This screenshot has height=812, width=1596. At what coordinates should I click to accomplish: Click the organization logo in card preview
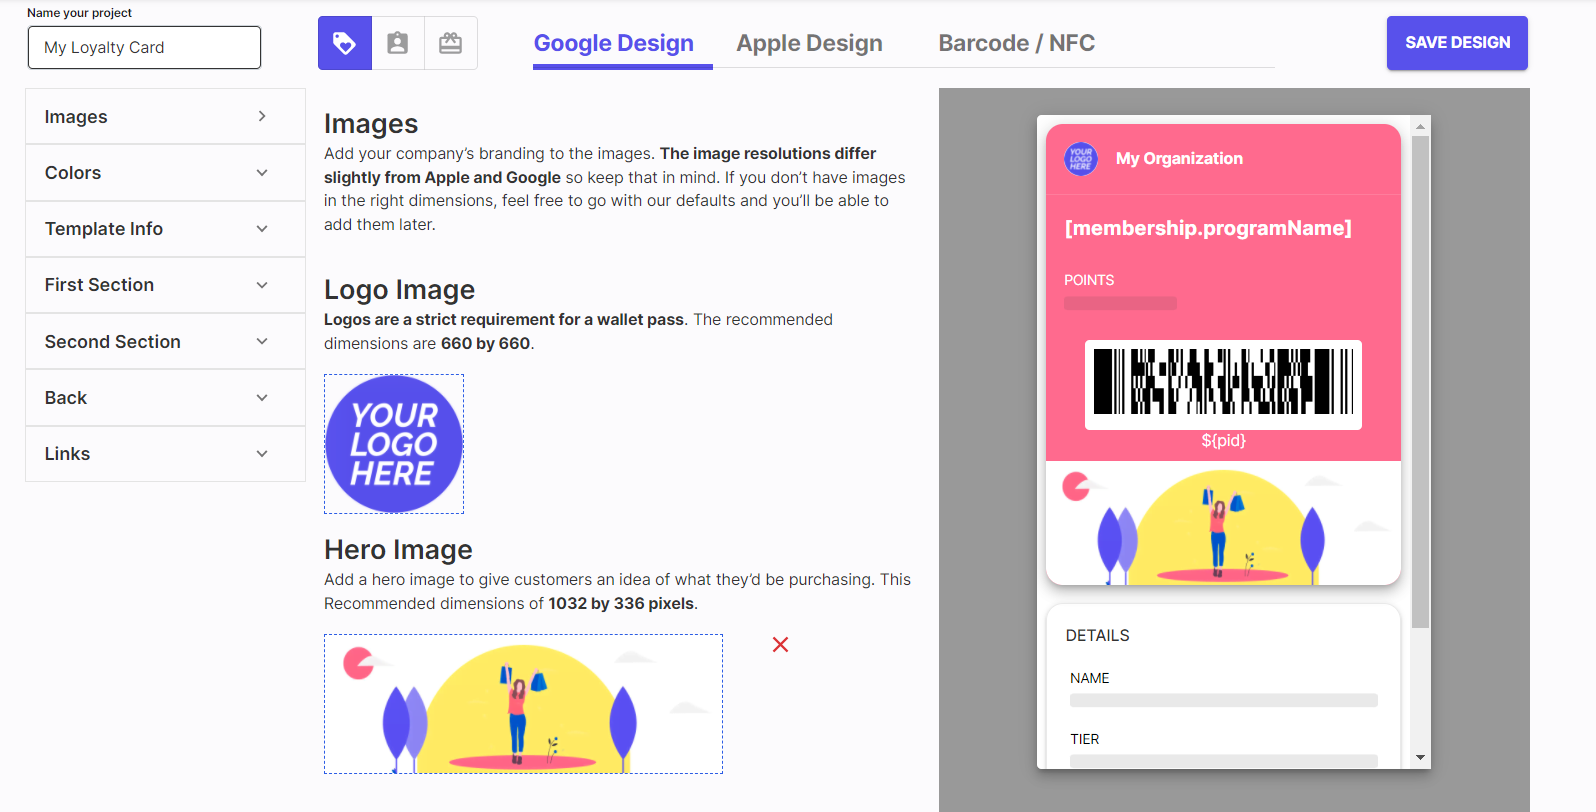pyautogui.click(x=1081, y=158)
